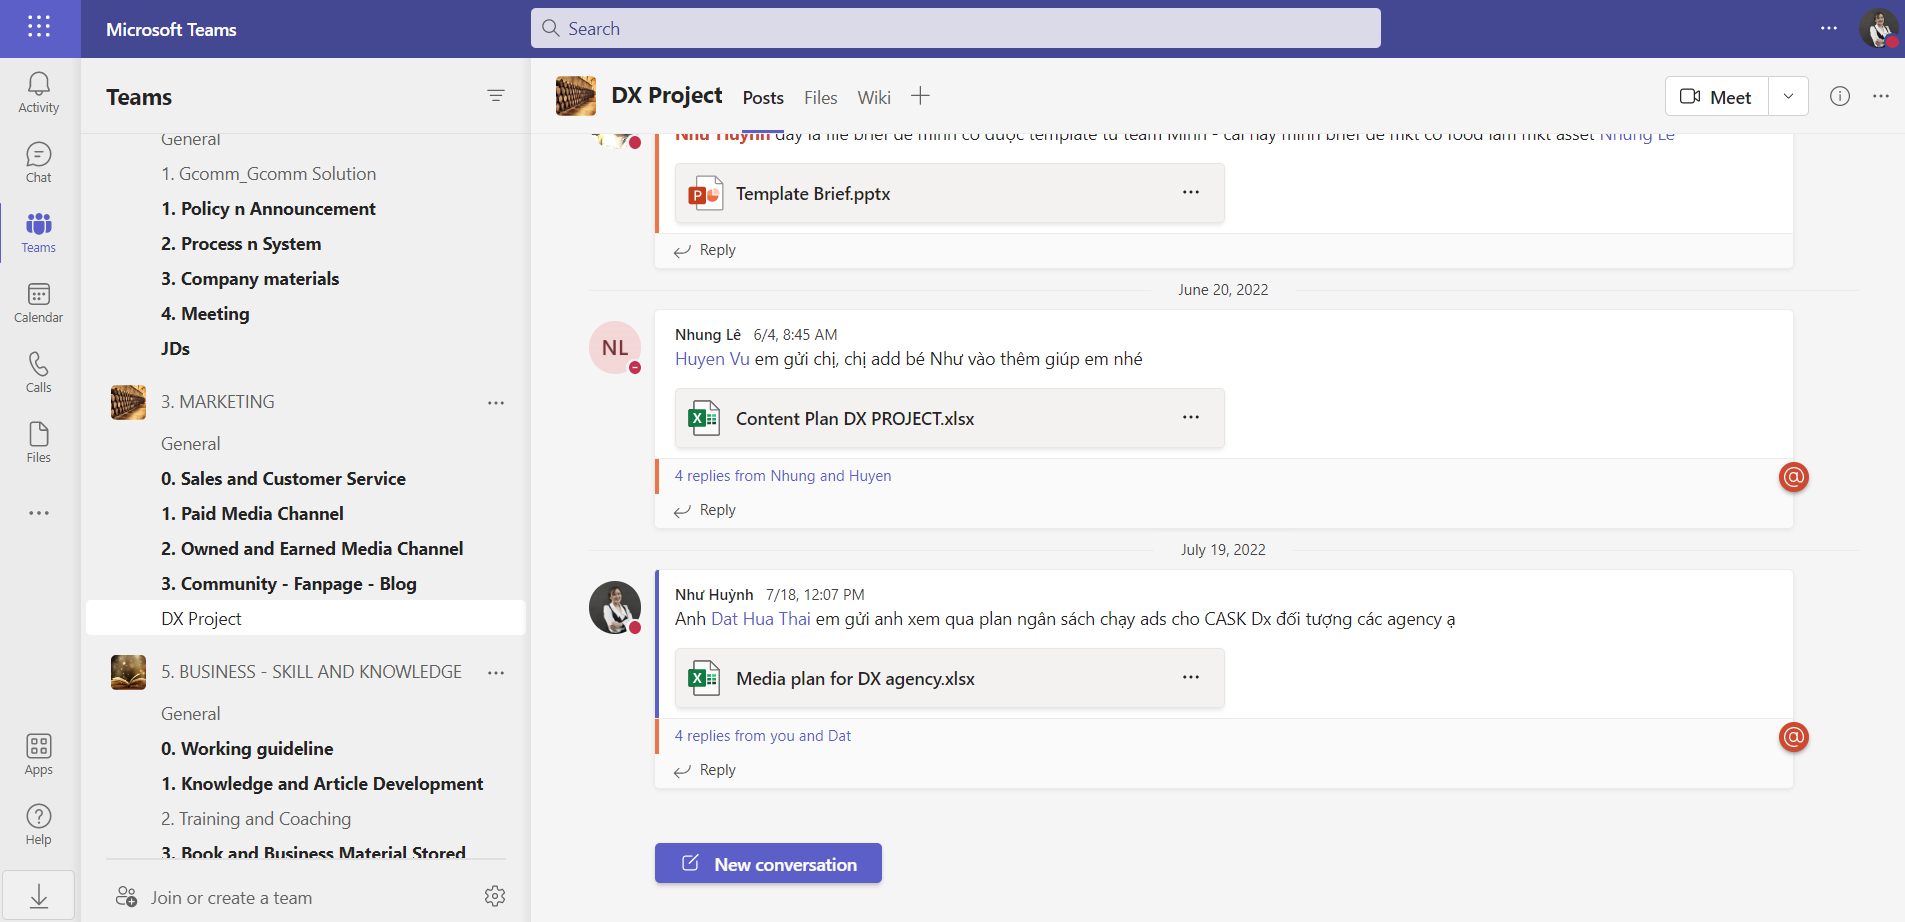The height and width of the screenshot is (922, 1905).
Task: Expand the Meet options dropdown arrow
Action: 1788,97
